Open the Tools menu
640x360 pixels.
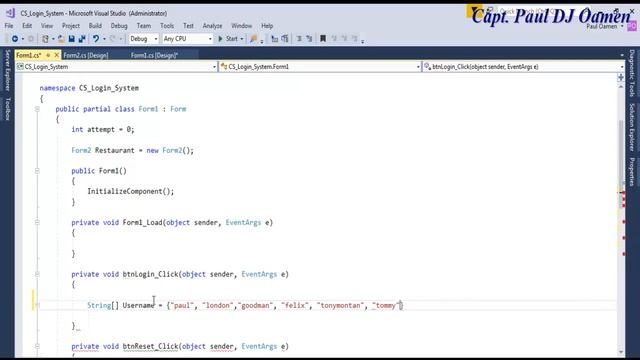coord(167,26)
